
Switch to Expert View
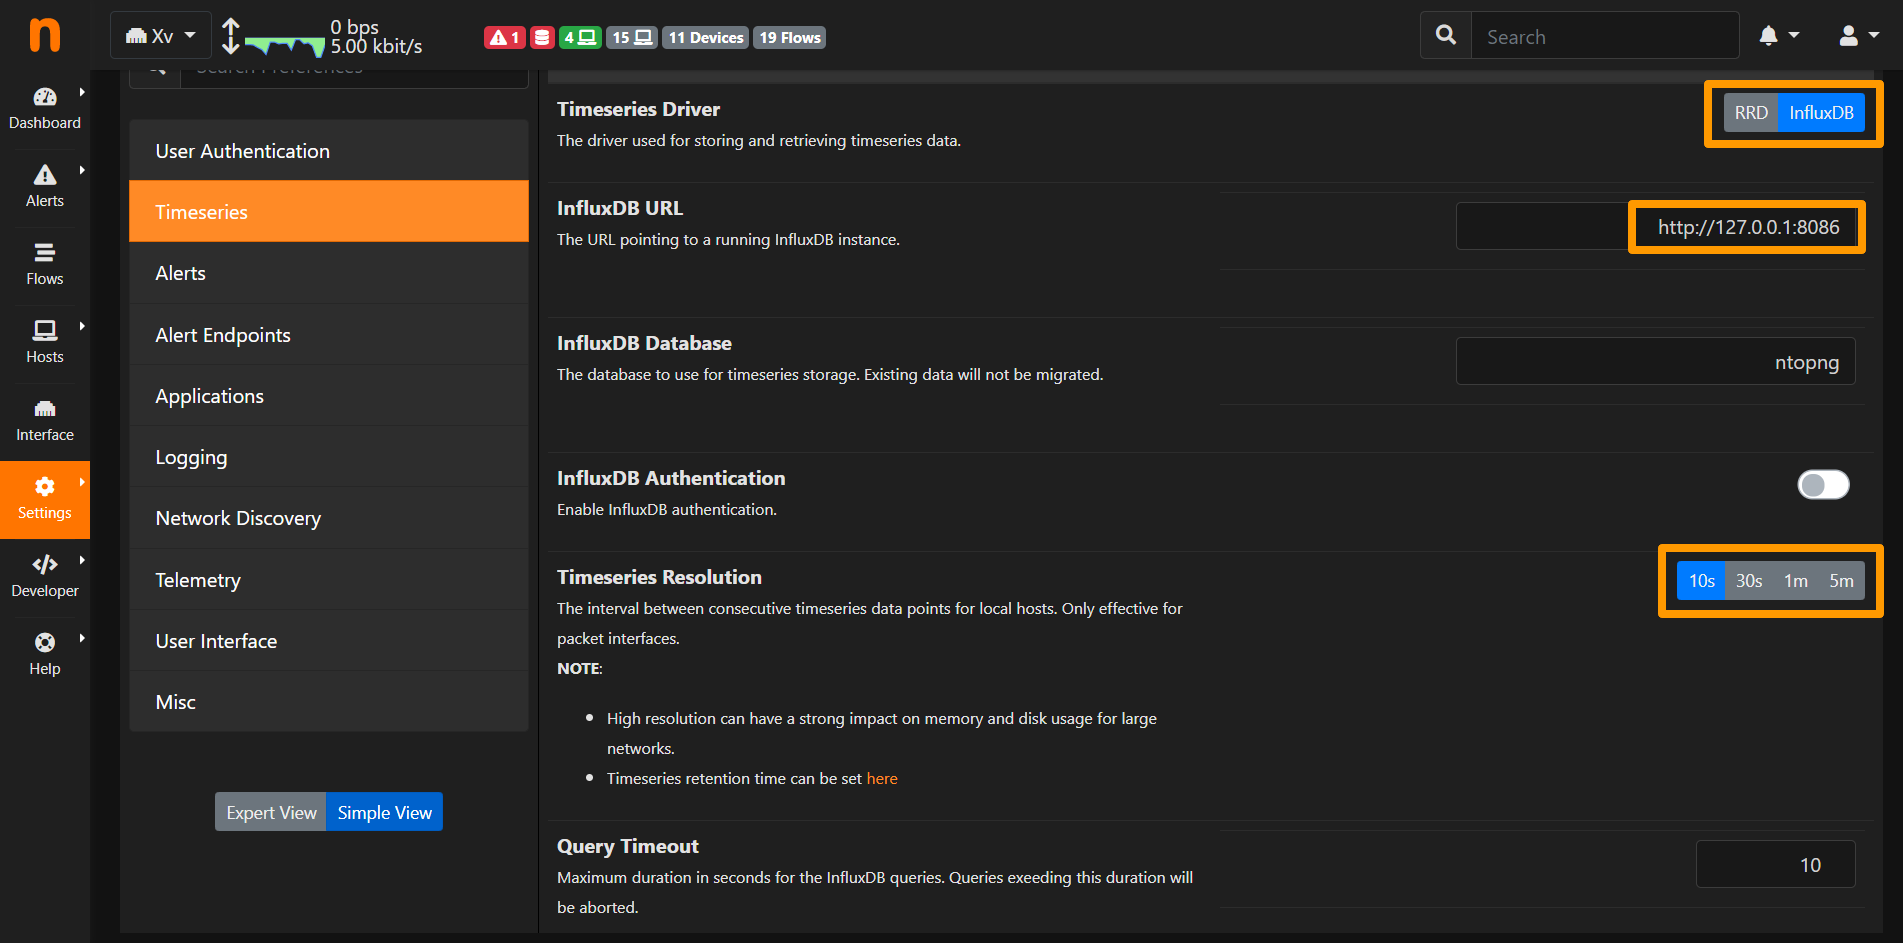pyautogui.click(x=271, y=813)
